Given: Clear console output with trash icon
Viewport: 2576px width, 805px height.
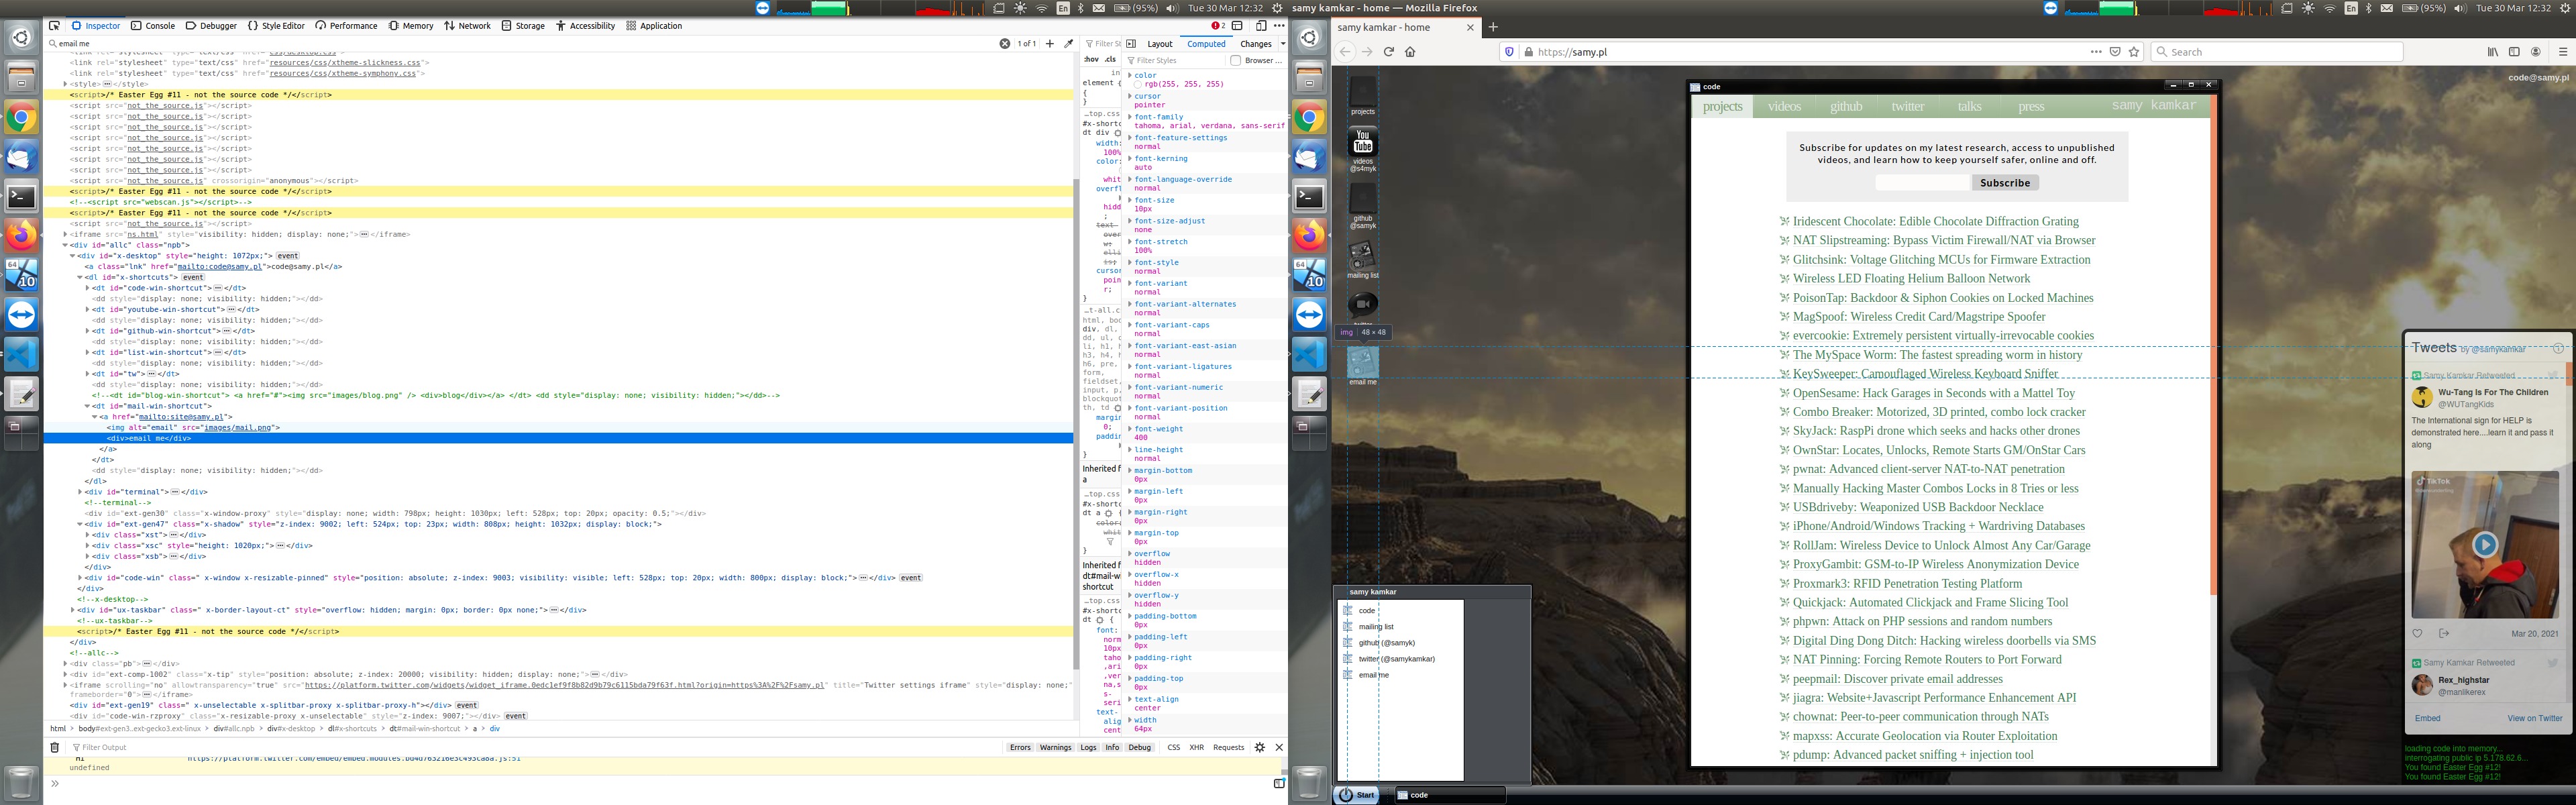Looking at the screenshot, I should point(55,747).
